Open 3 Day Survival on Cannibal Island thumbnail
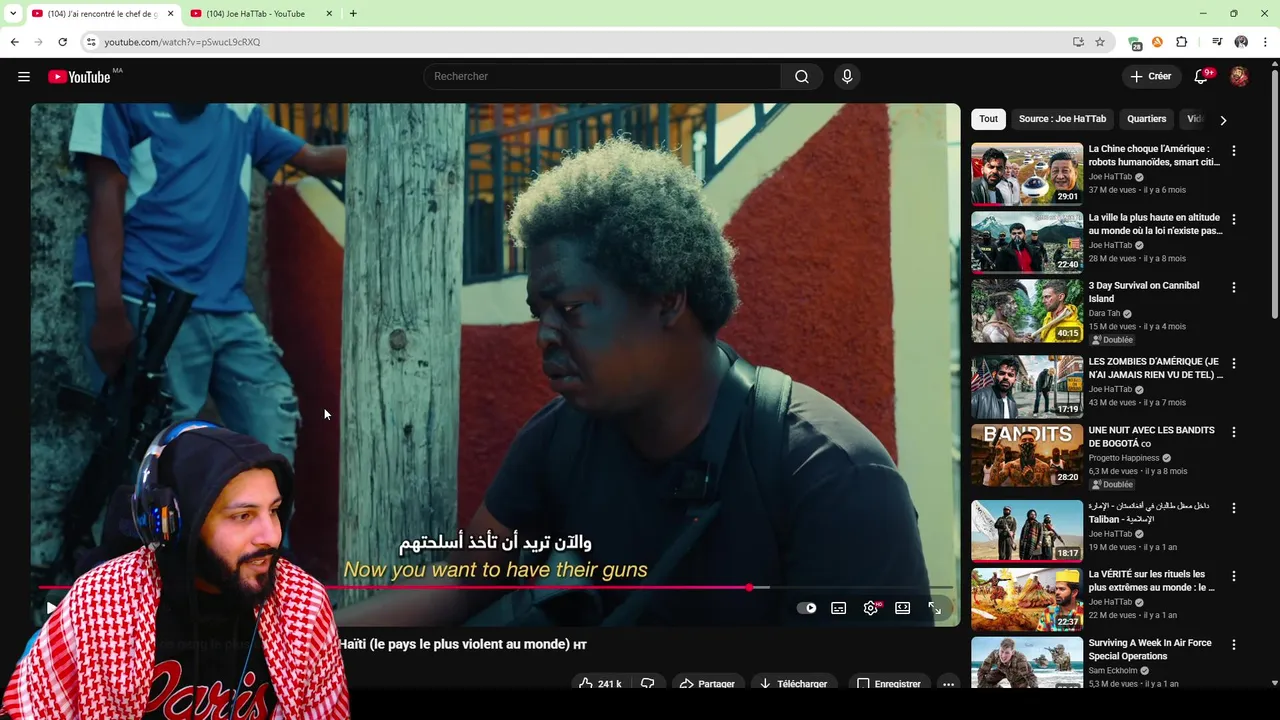1280x720 pixels. (1027, 310)
